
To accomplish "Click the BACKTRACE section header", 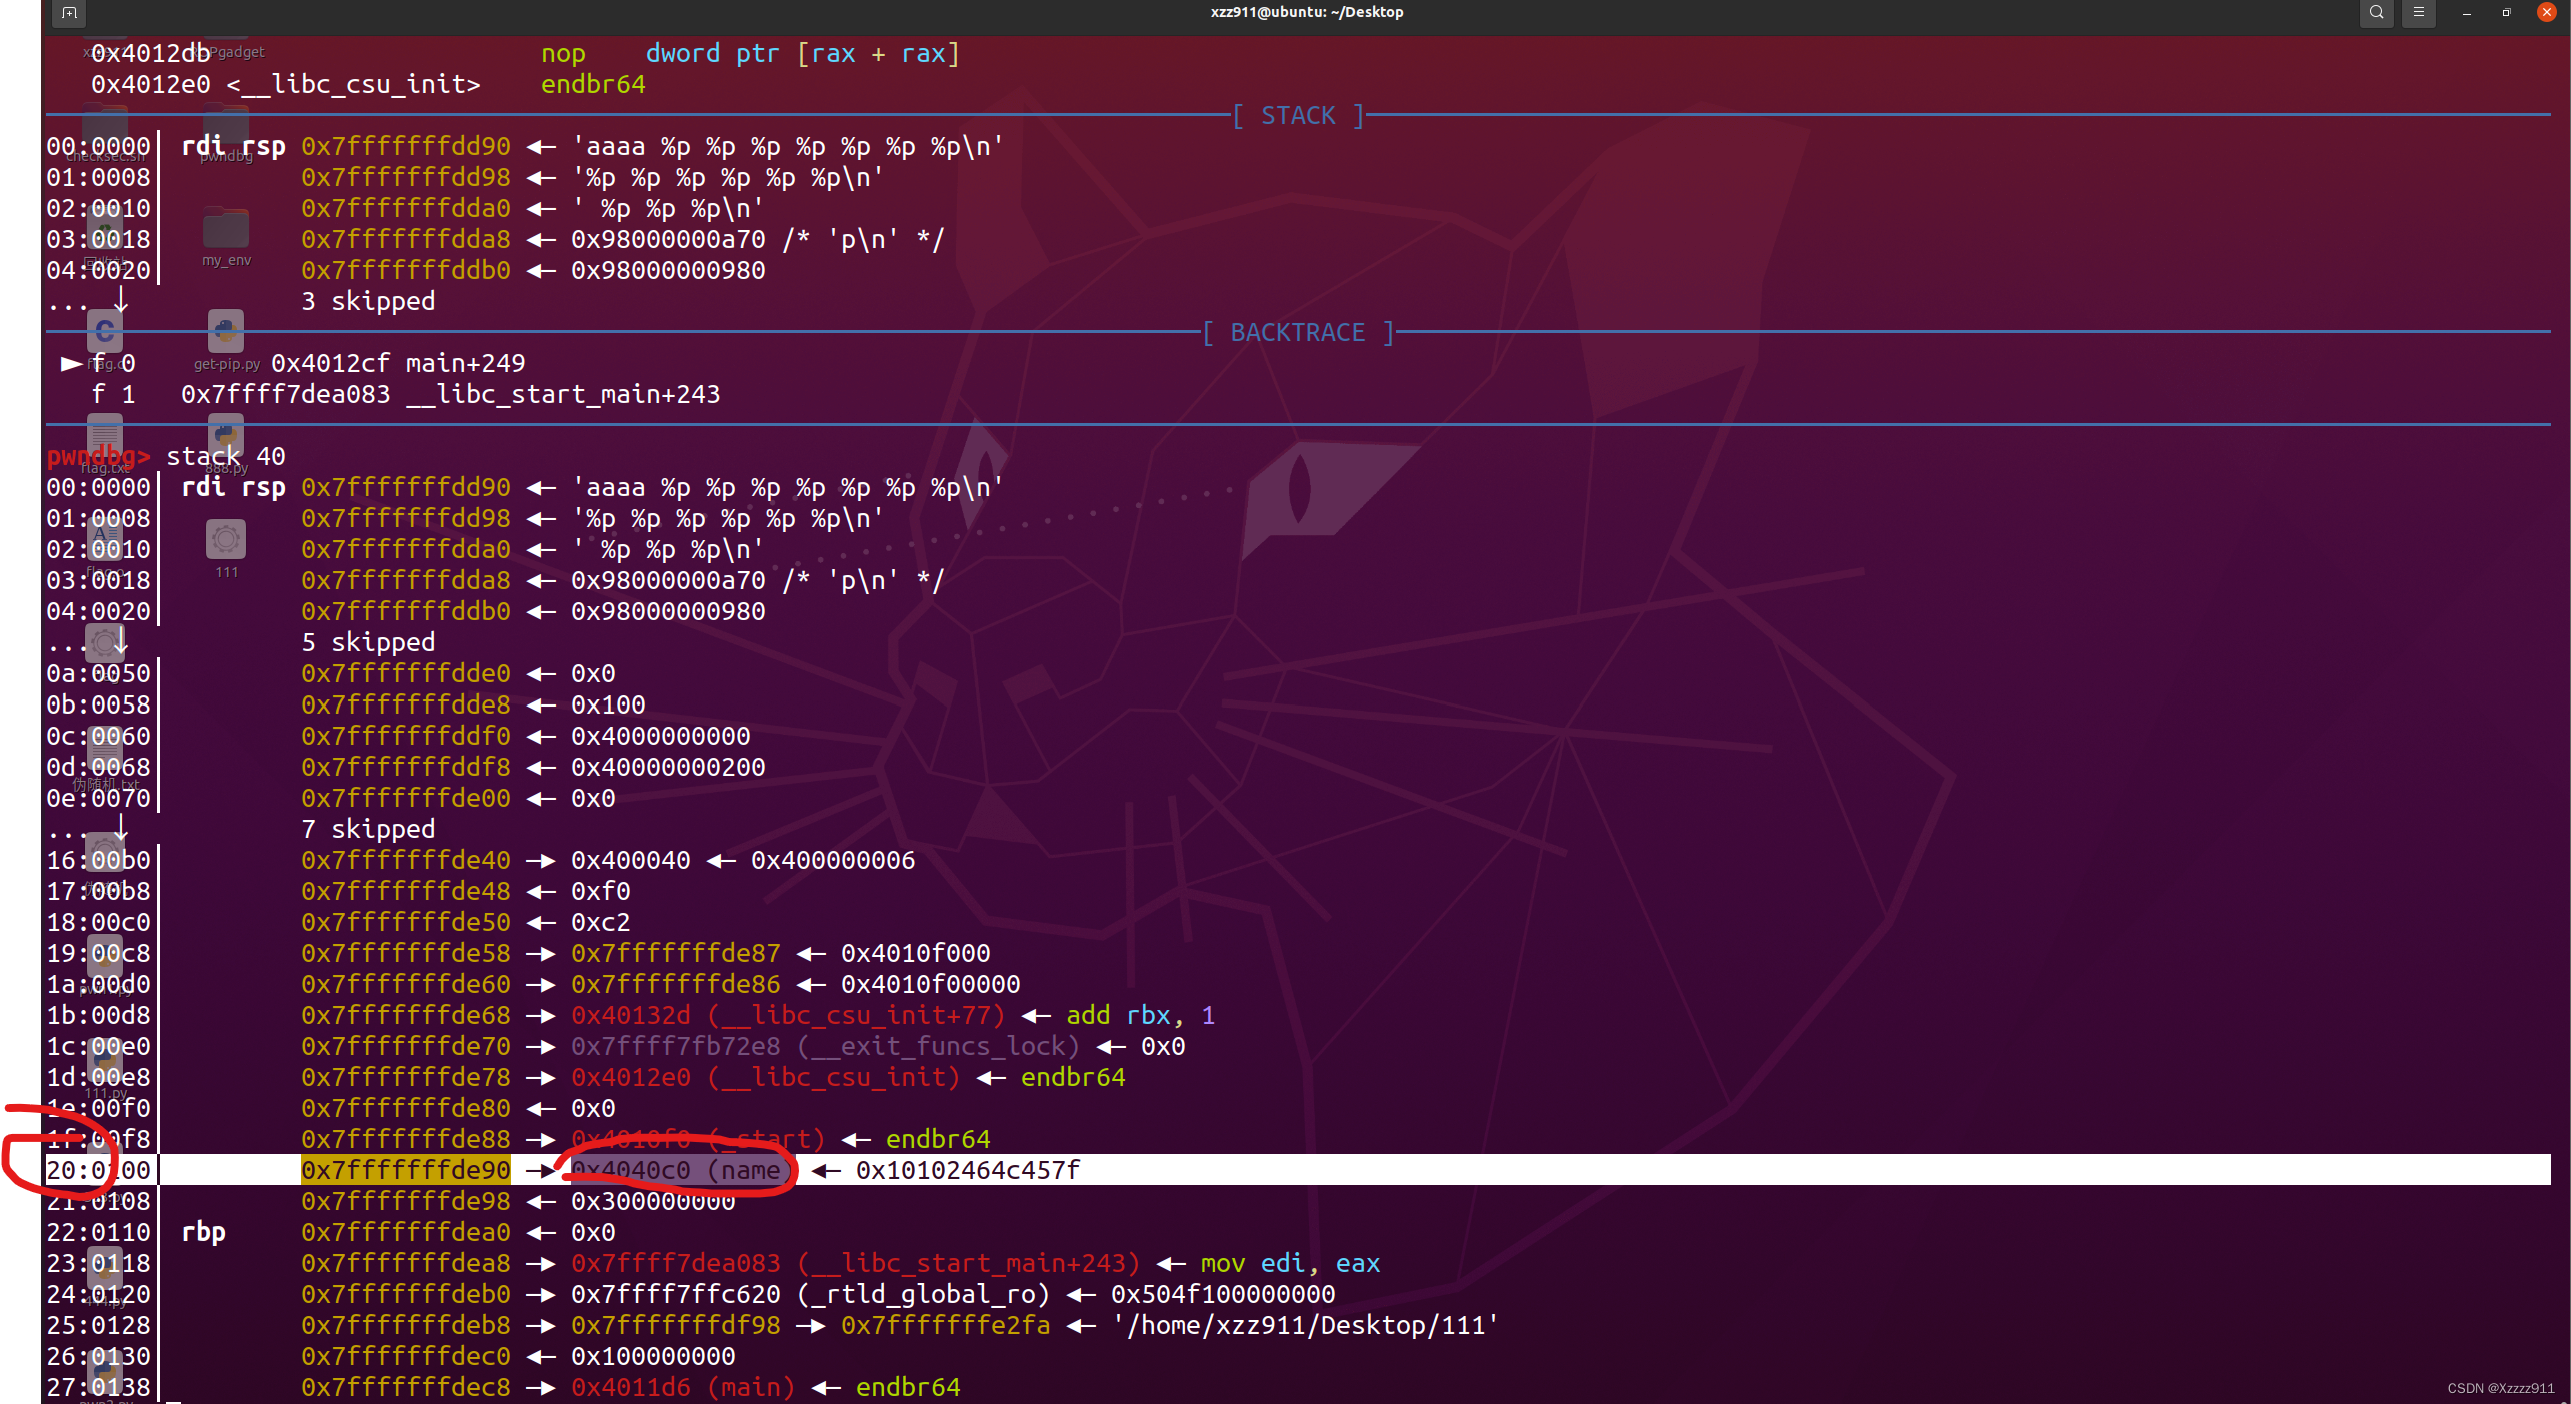I will tap(1297, 333).
